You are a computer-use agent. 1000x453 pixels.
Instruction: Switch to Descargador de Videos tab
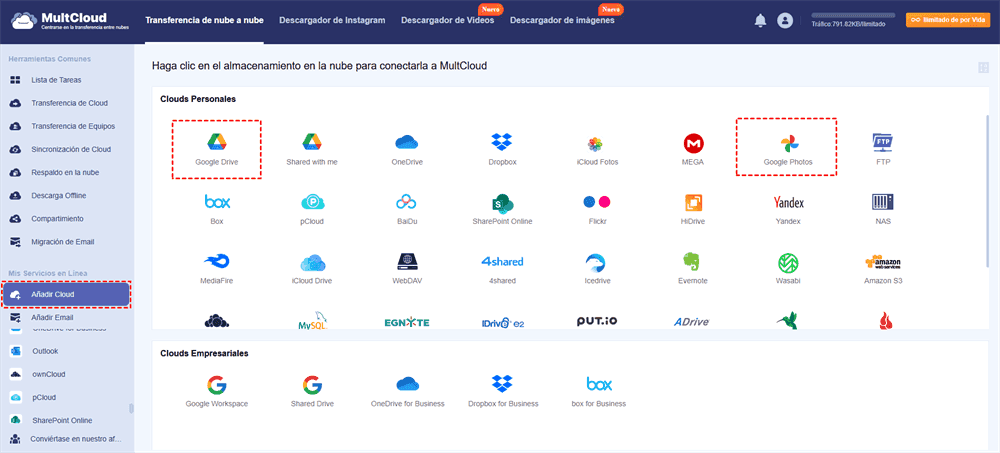[x=448, y=20]
